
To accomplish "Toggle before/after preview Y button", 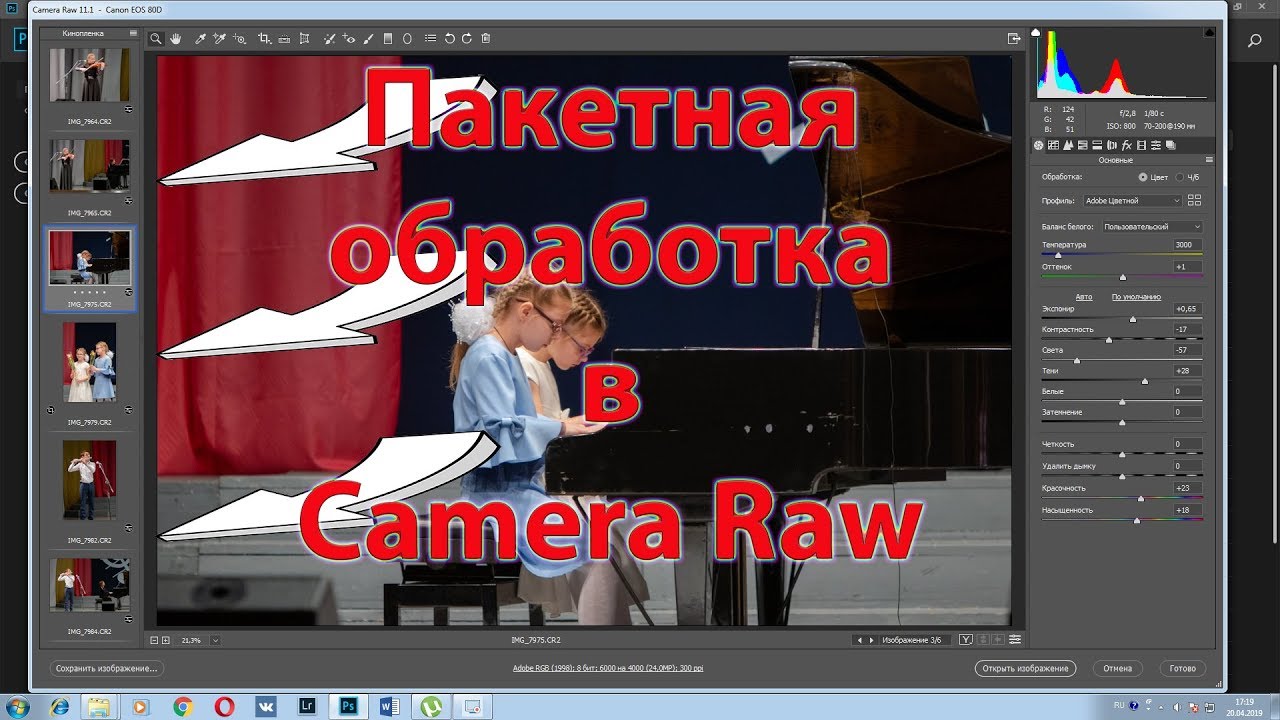I will pos(965,640).
